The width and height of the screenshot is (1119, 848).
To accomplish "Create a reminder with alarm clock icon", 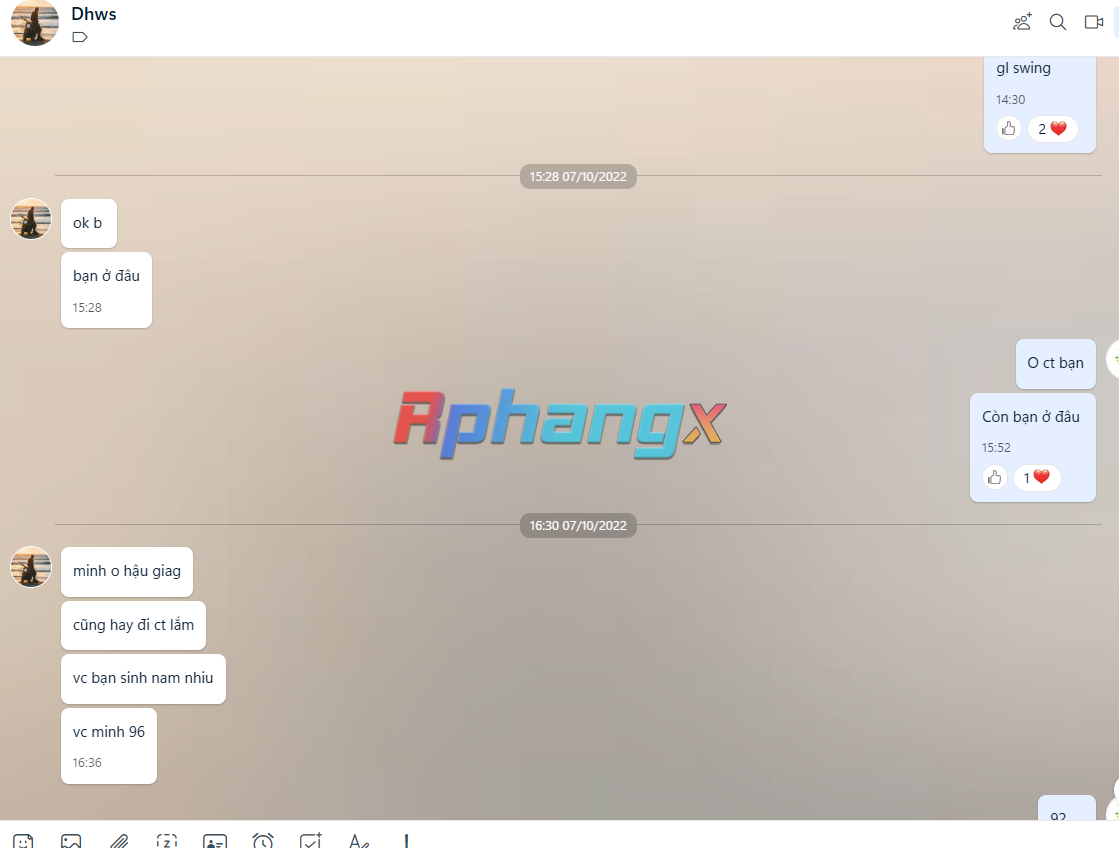I will point(263,841).
